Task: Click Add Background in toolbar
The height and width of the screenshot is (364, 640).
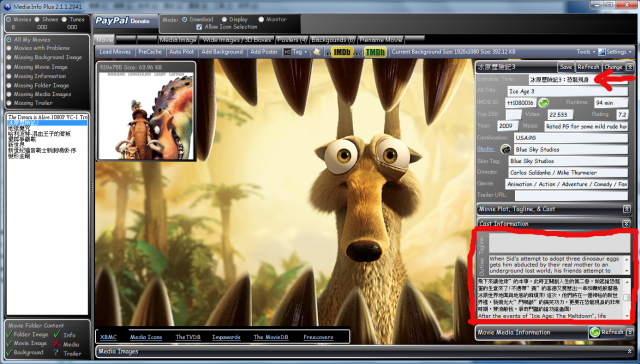Action: tap(222, 52)
